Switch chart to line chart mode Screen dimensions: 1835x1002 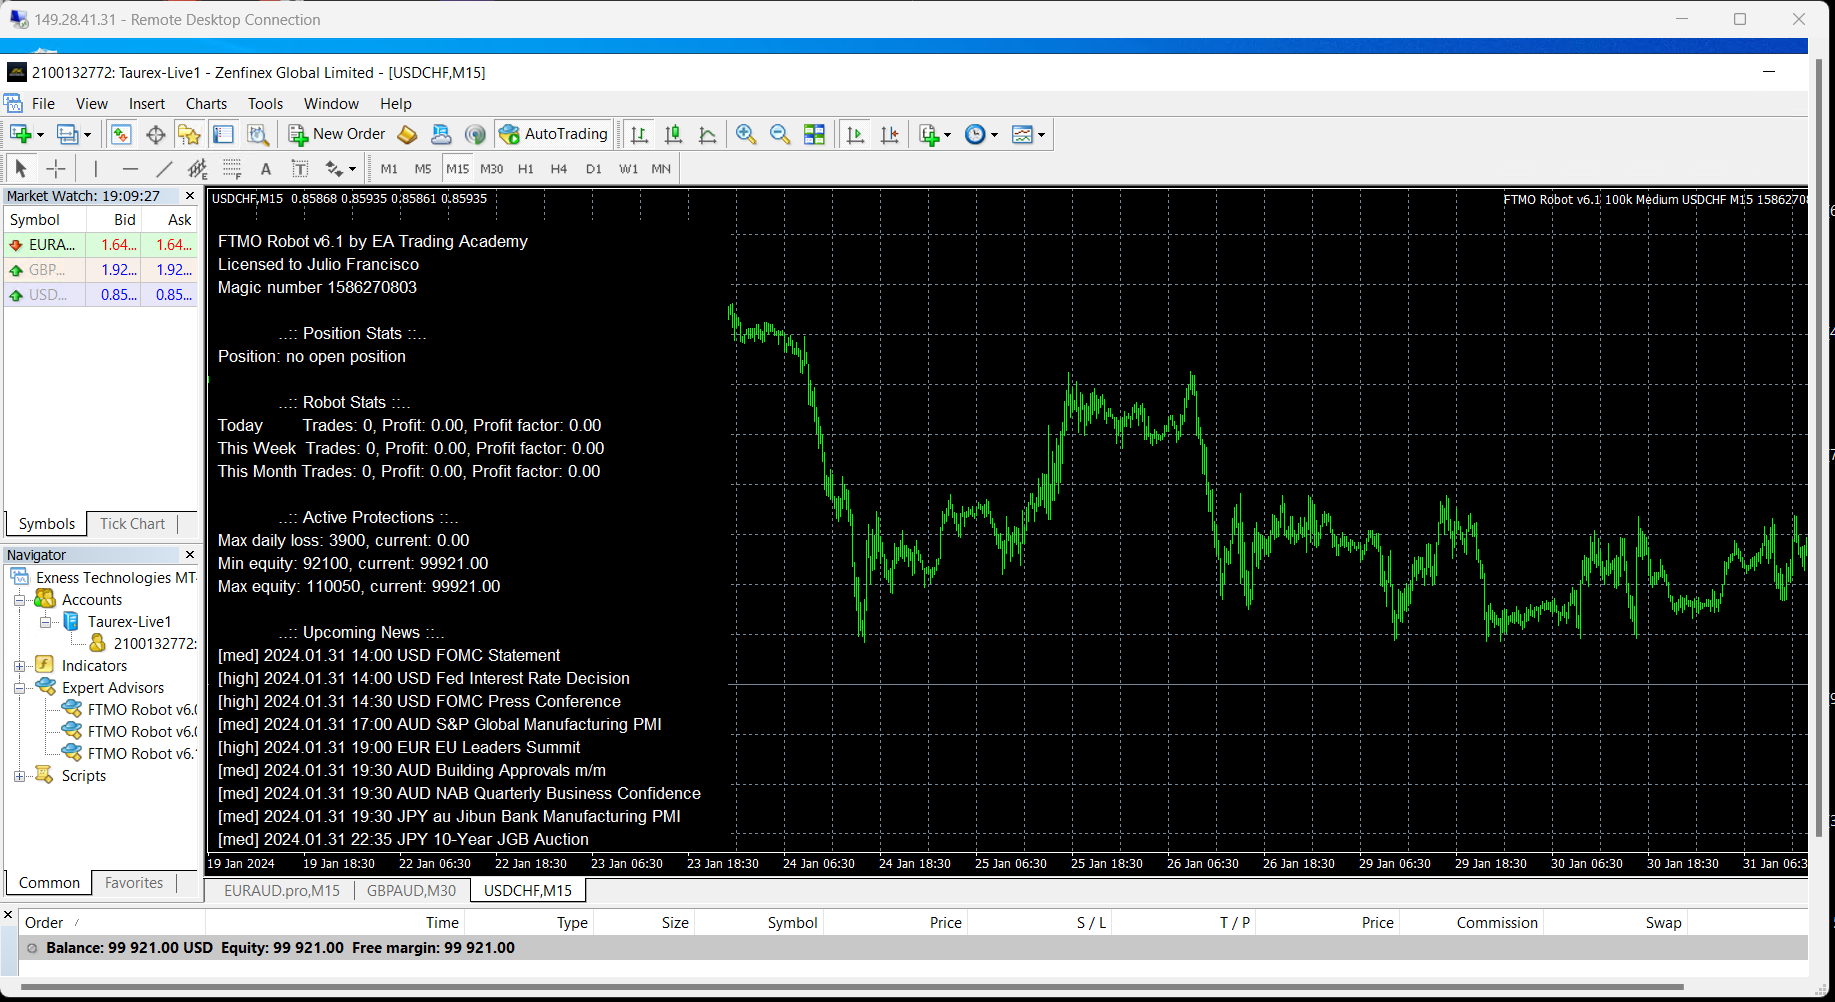tap(707, 134)
